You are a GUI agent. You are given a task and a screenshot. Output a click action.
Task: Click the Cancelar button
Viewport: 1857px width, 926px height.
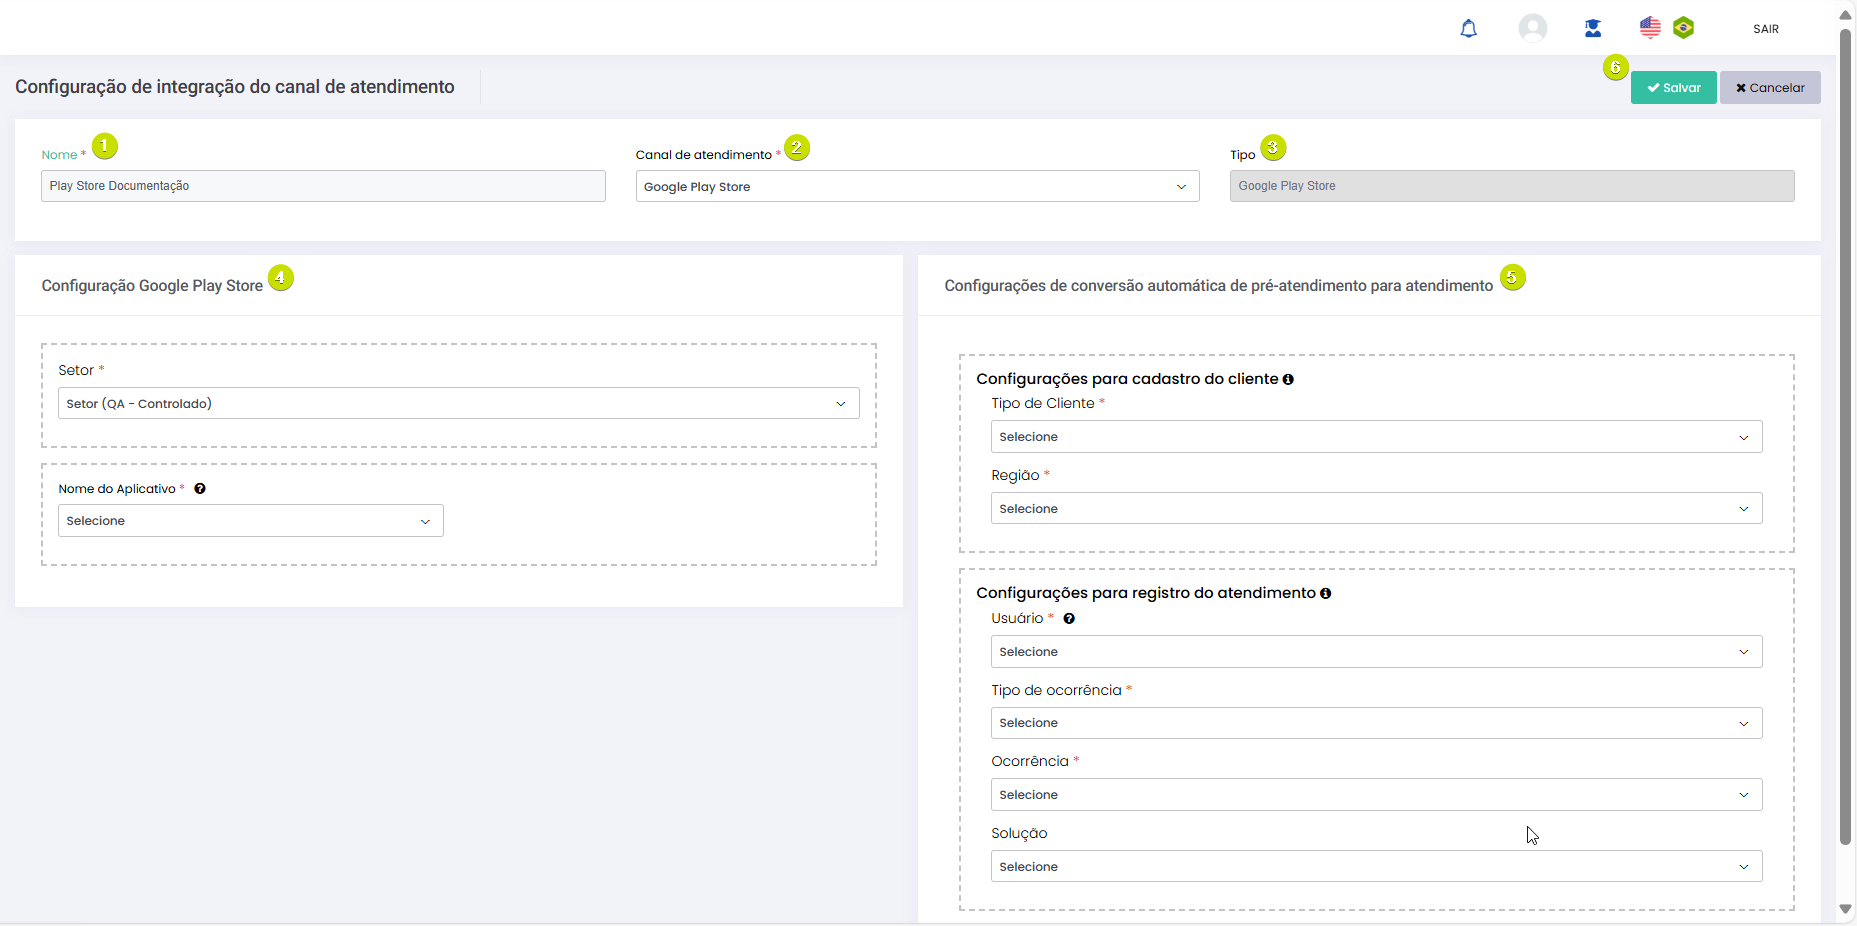[1769, 88]
